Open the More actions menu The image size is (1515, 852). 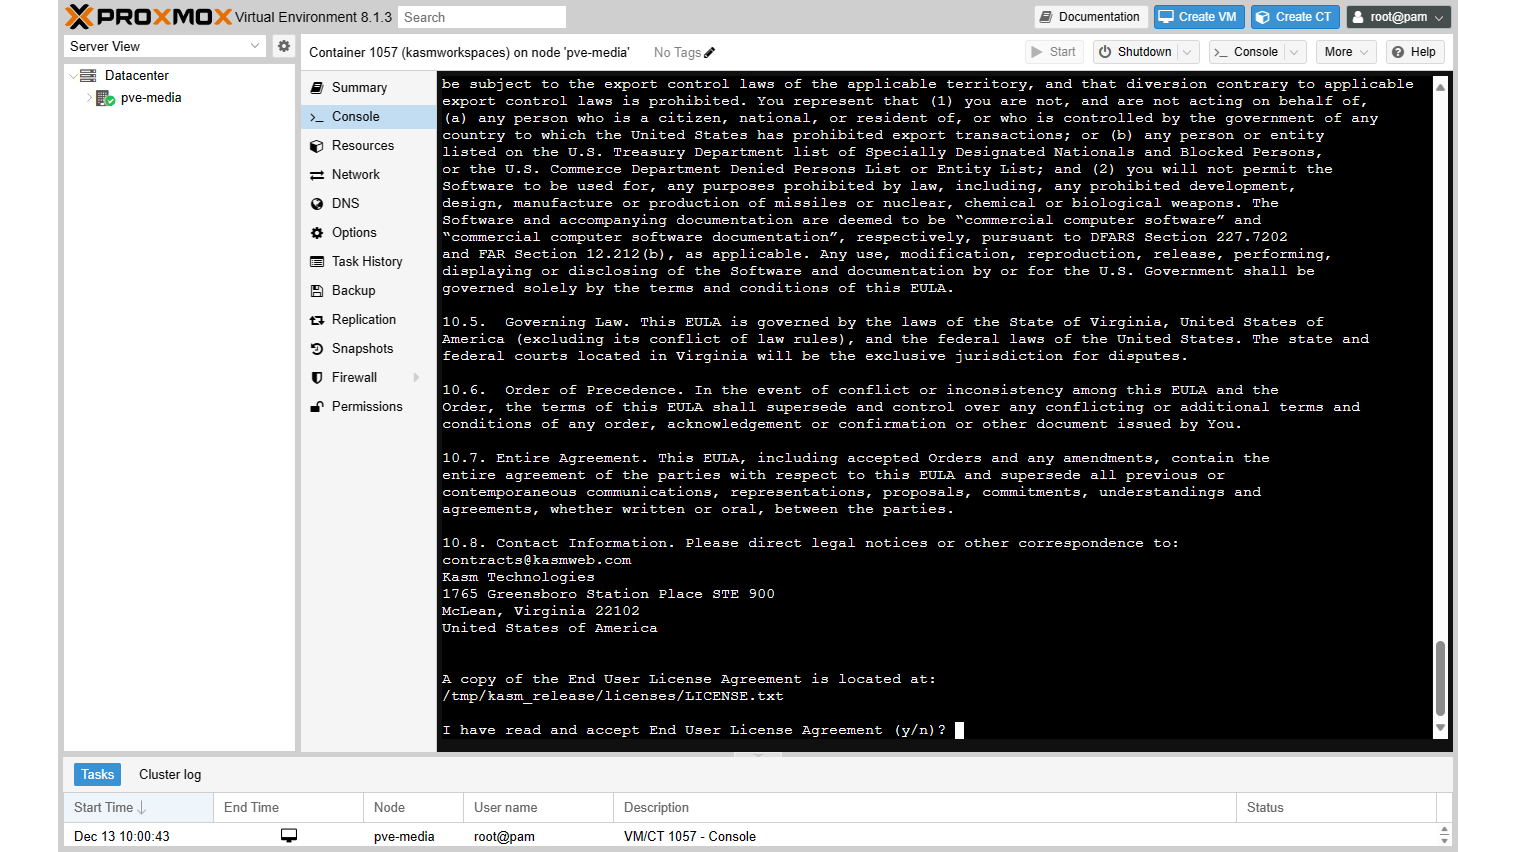[1346, 51]
